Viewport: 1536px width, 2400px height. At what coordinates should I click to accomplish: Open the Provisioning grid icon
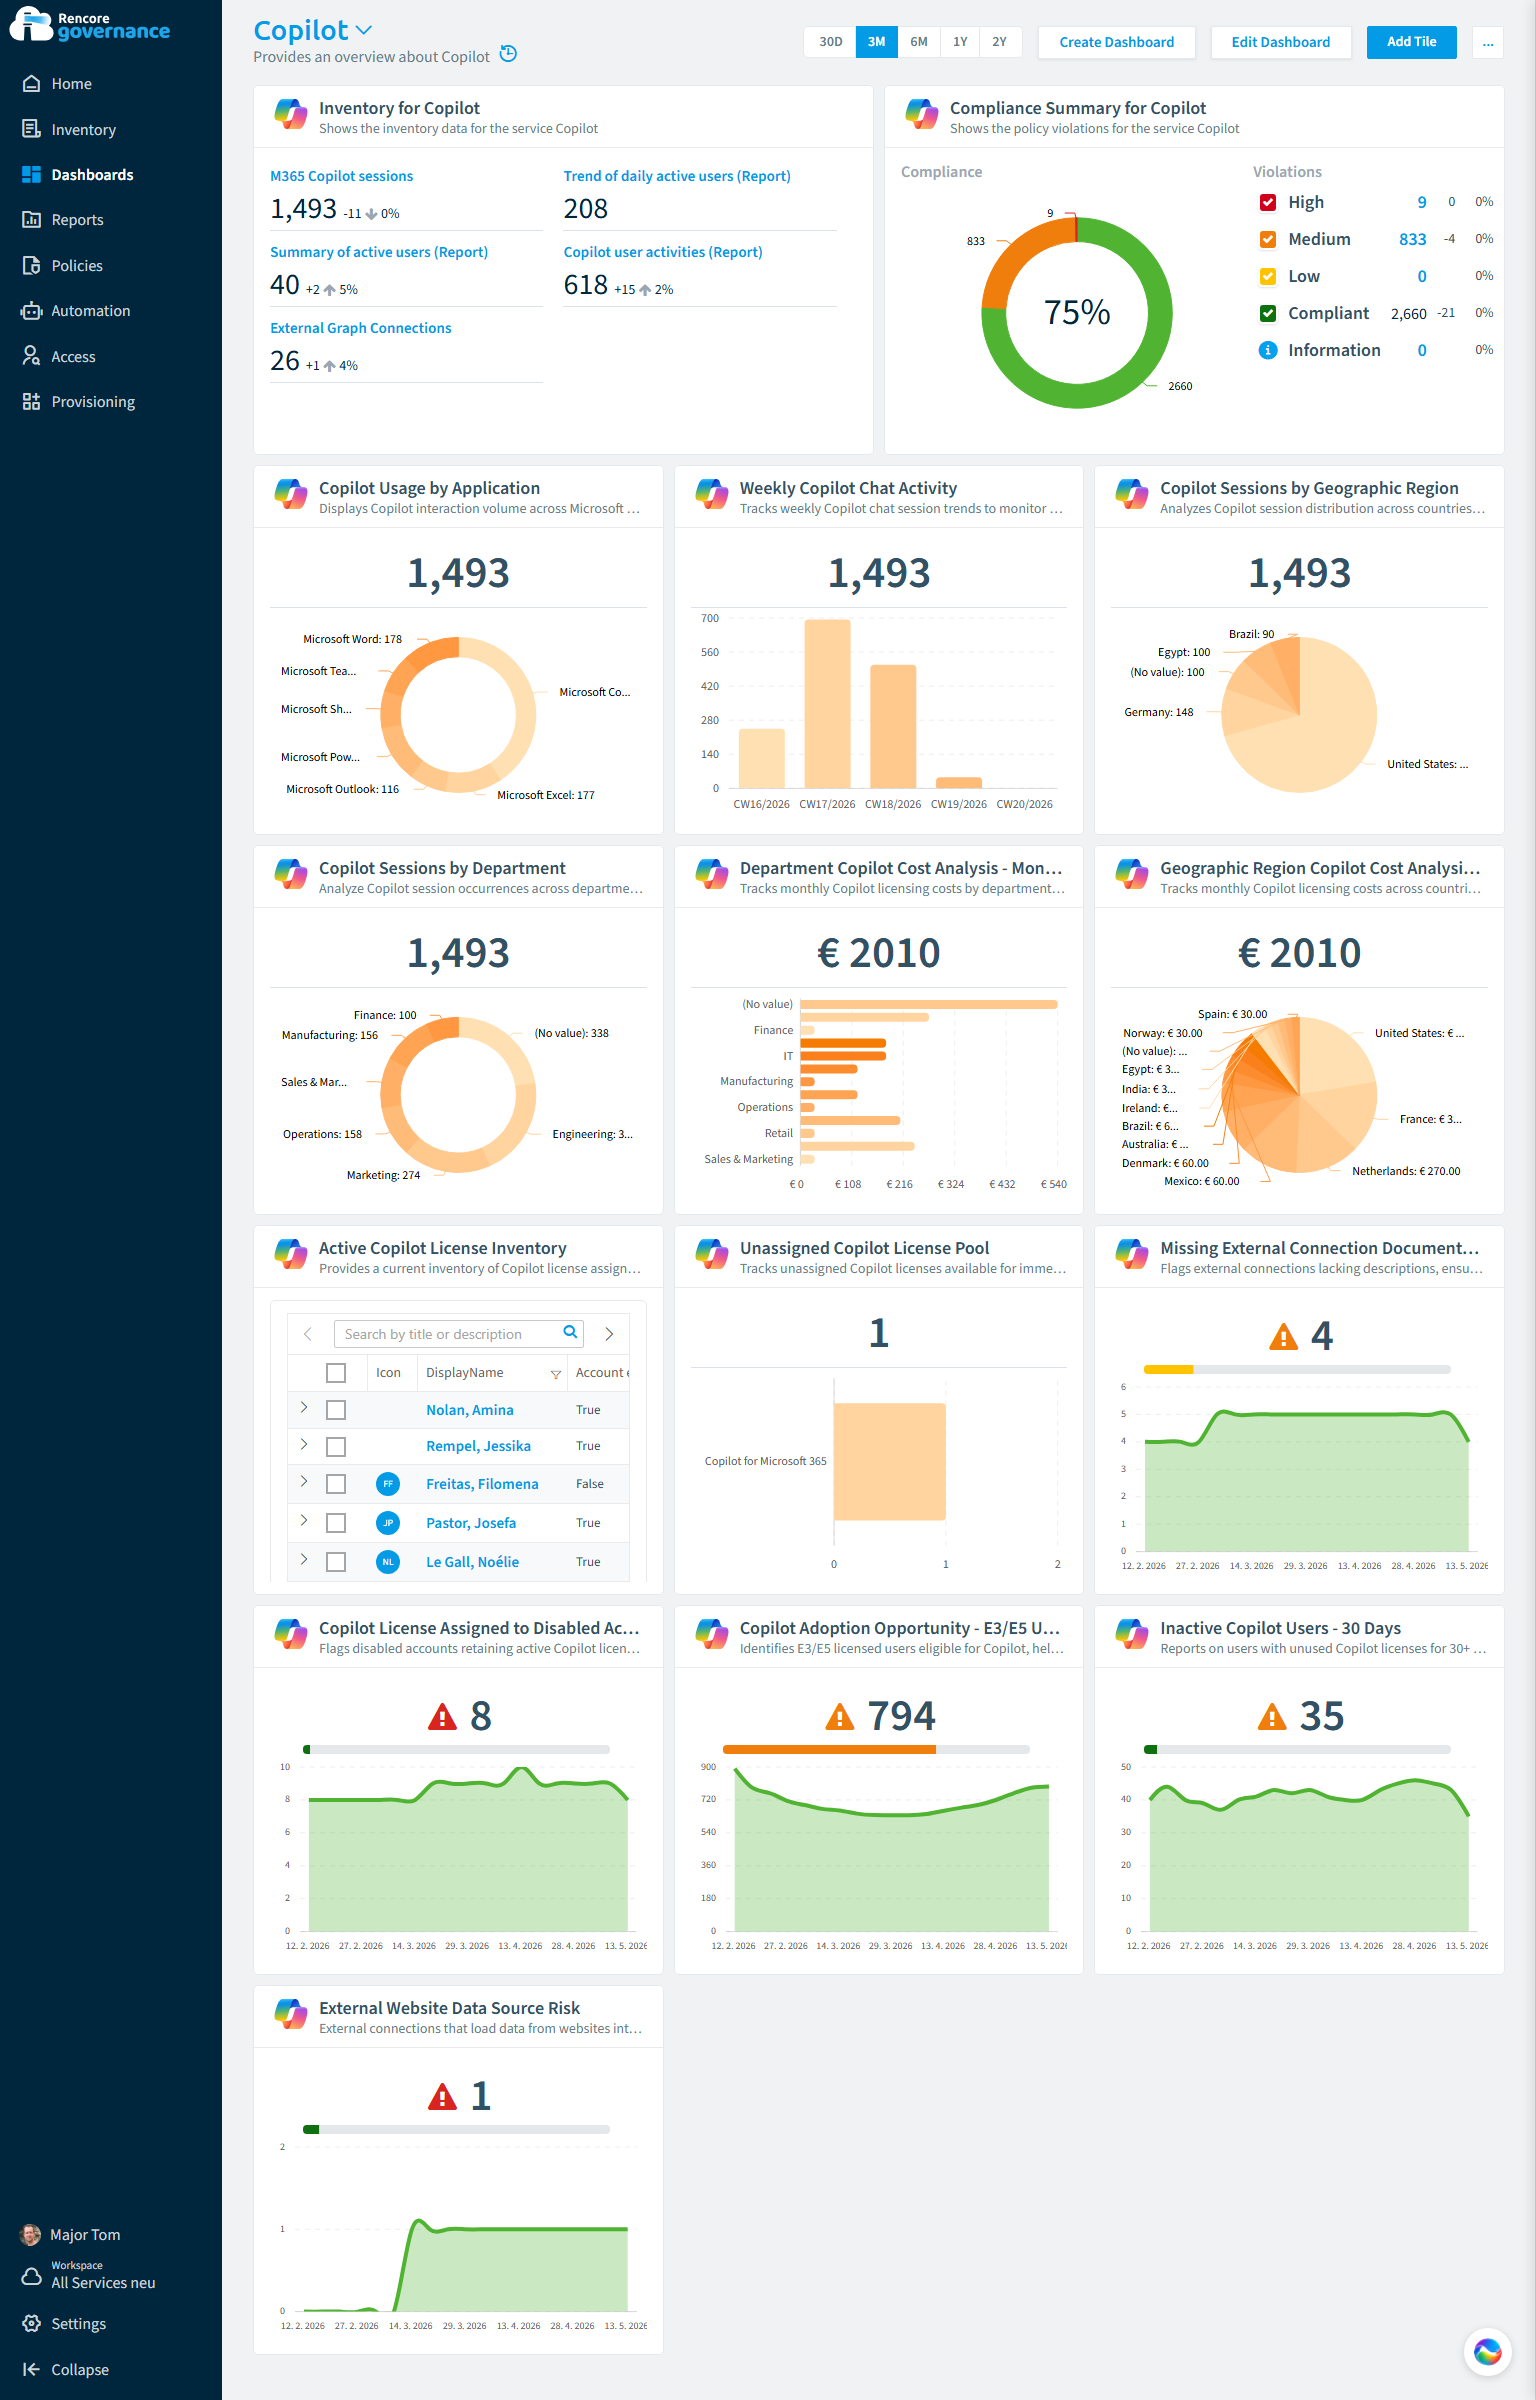31,401
